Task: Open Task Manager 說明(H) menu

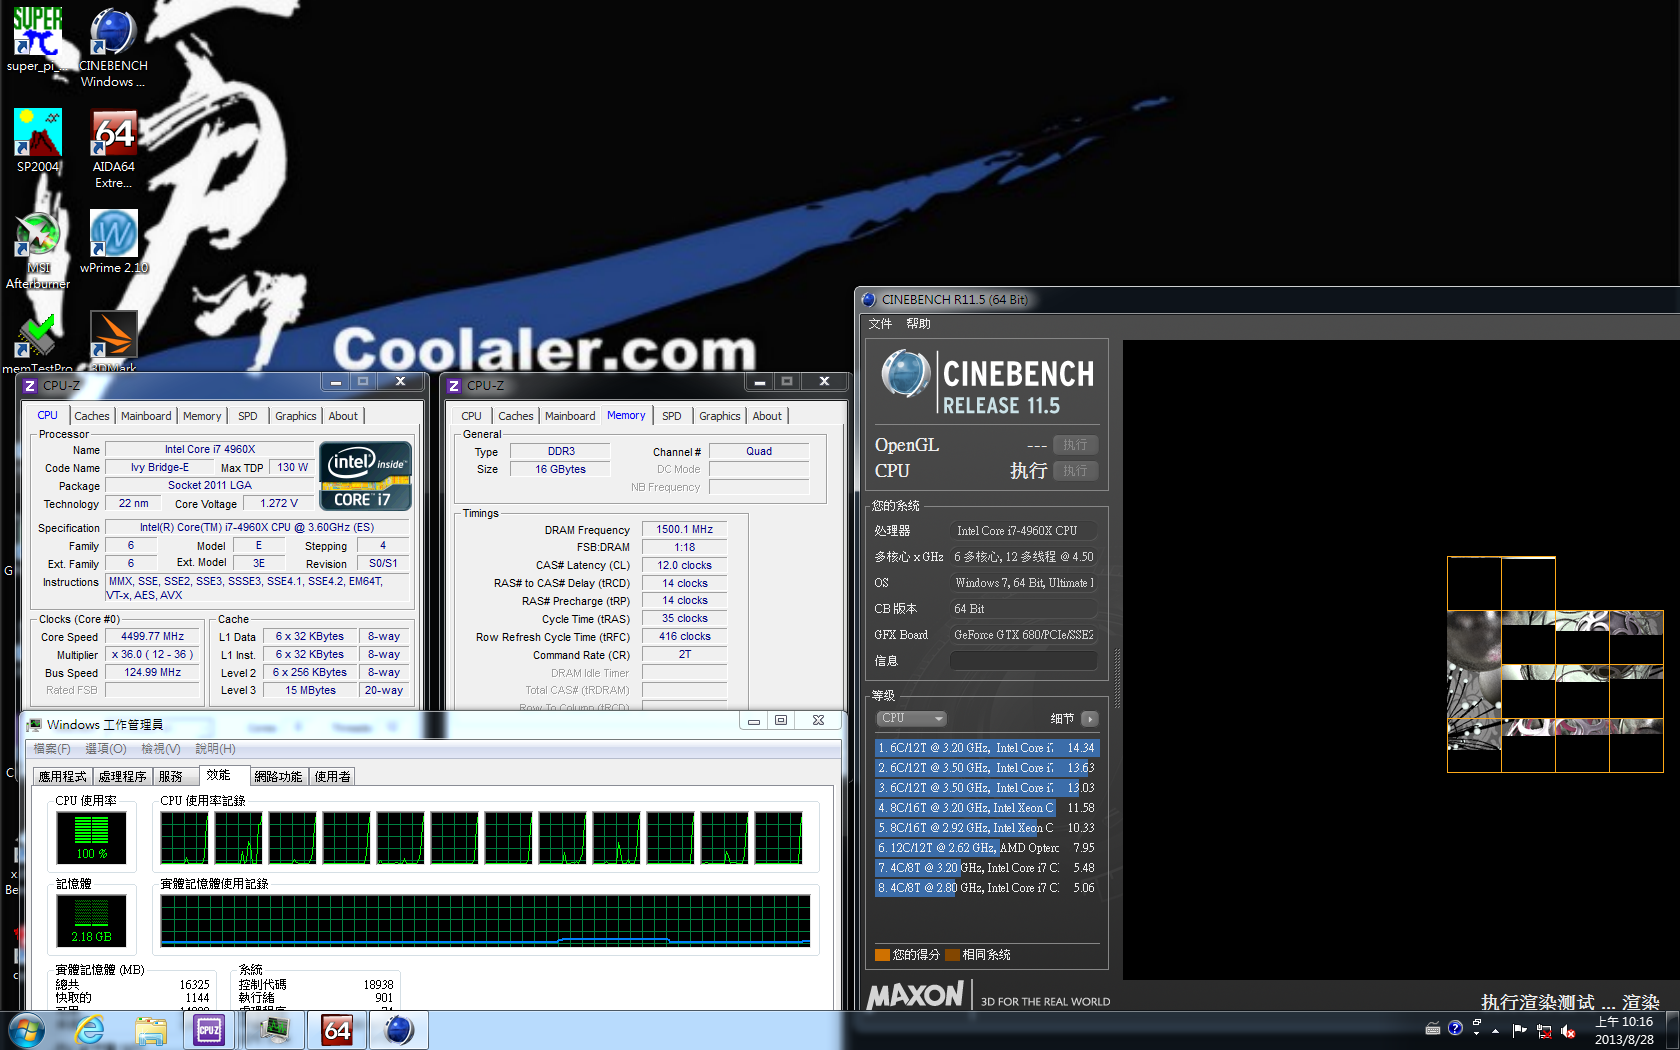Action: pos(215,749)
